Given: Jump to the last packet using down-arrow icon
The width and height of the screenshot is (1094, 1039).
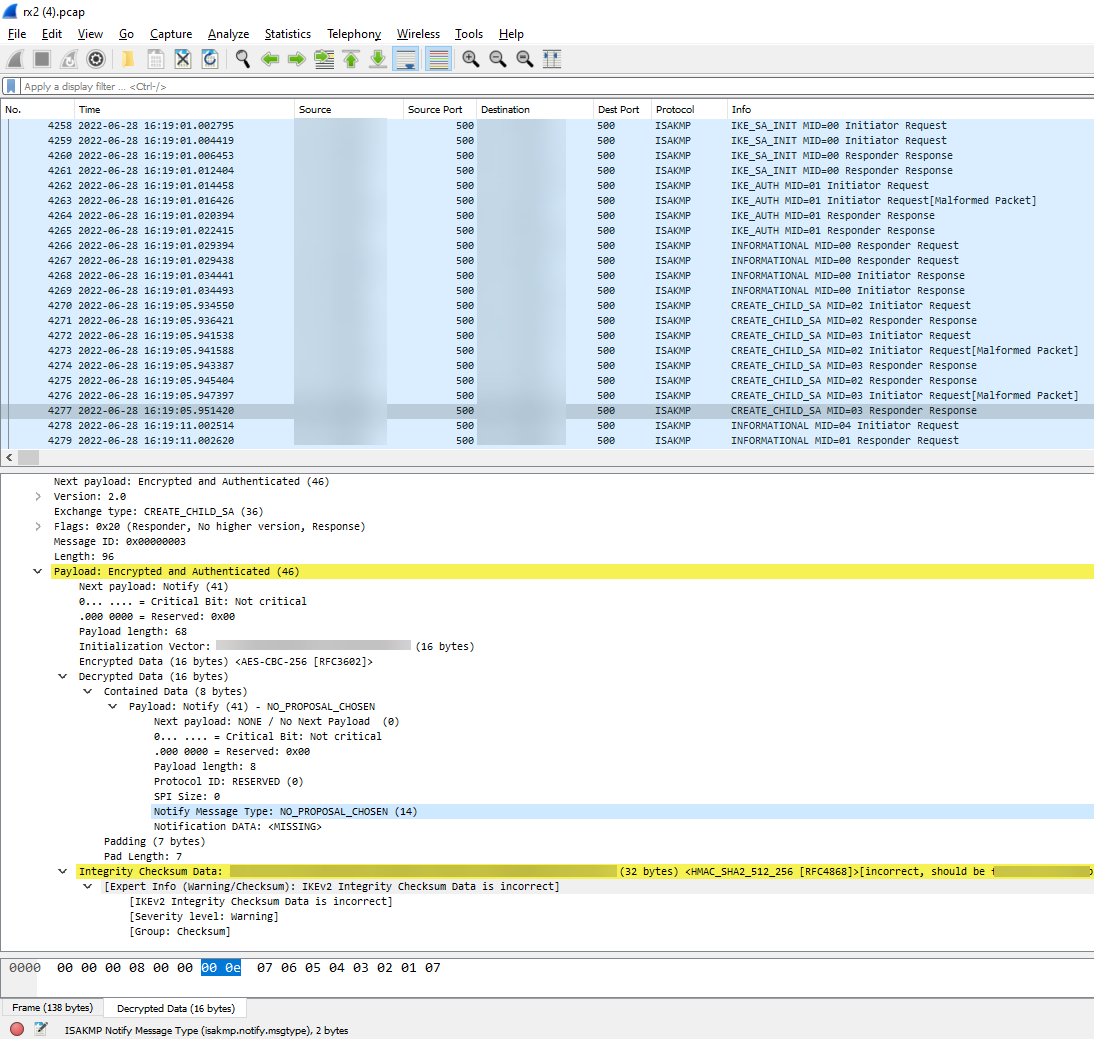Looking at the screenshot, I should pos(377,59).
